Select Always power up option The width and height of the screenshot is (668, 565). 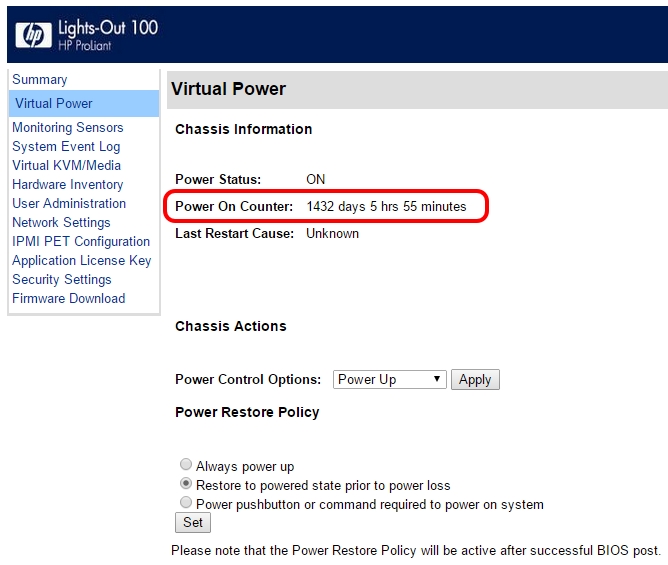click(186, 464)
